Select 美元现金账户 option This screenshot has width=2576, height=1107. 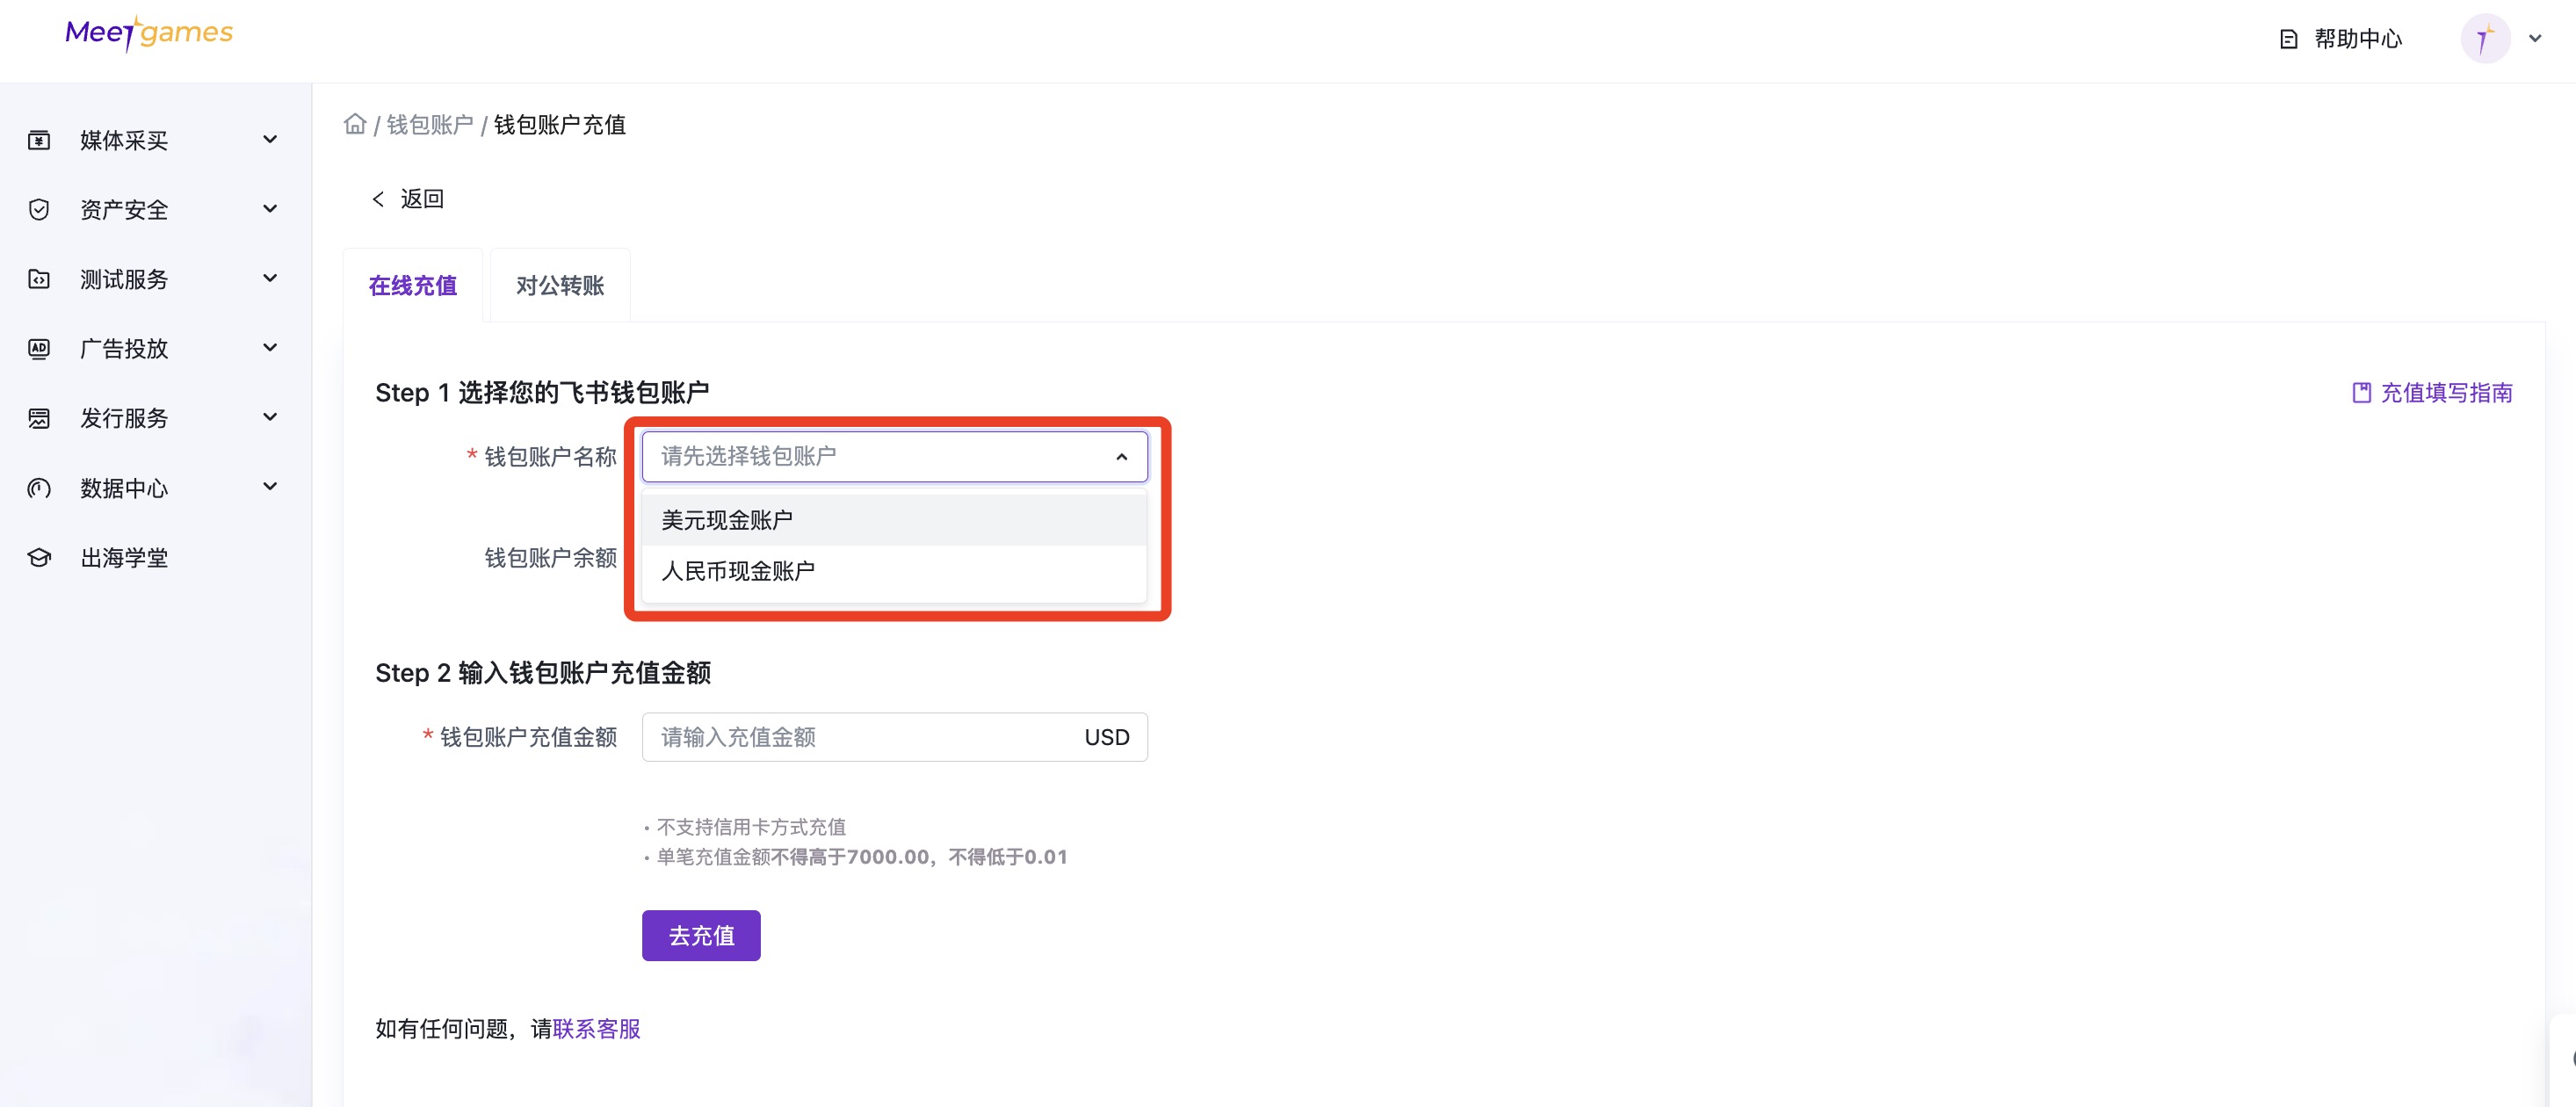pyautogui.click(x=894, y=520)
